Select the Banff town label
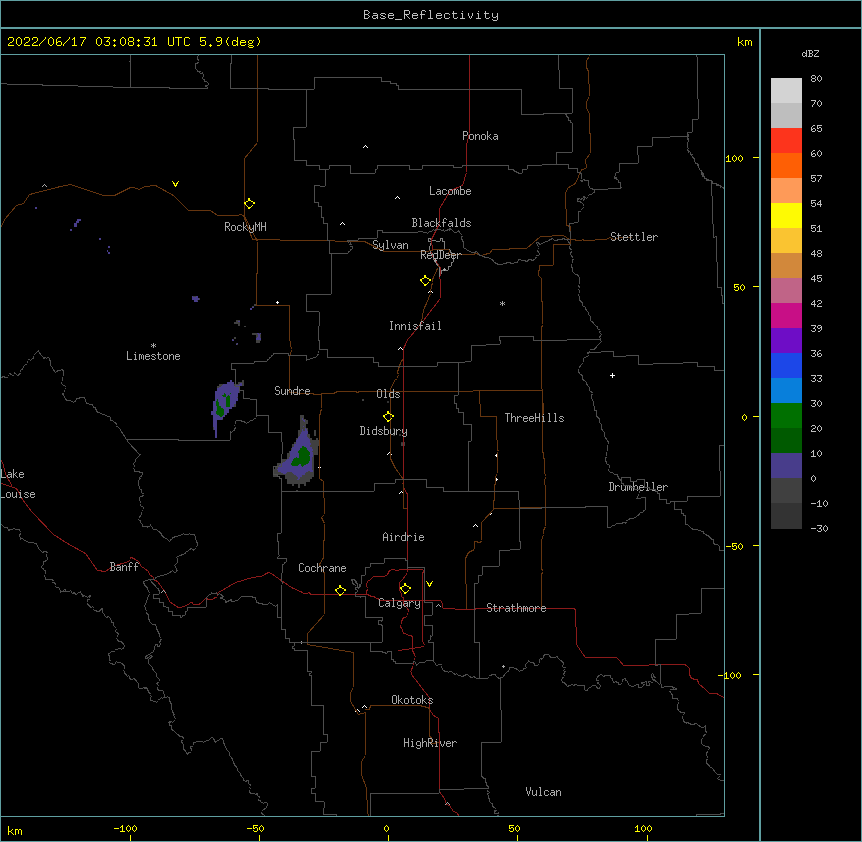 point(124,567)
